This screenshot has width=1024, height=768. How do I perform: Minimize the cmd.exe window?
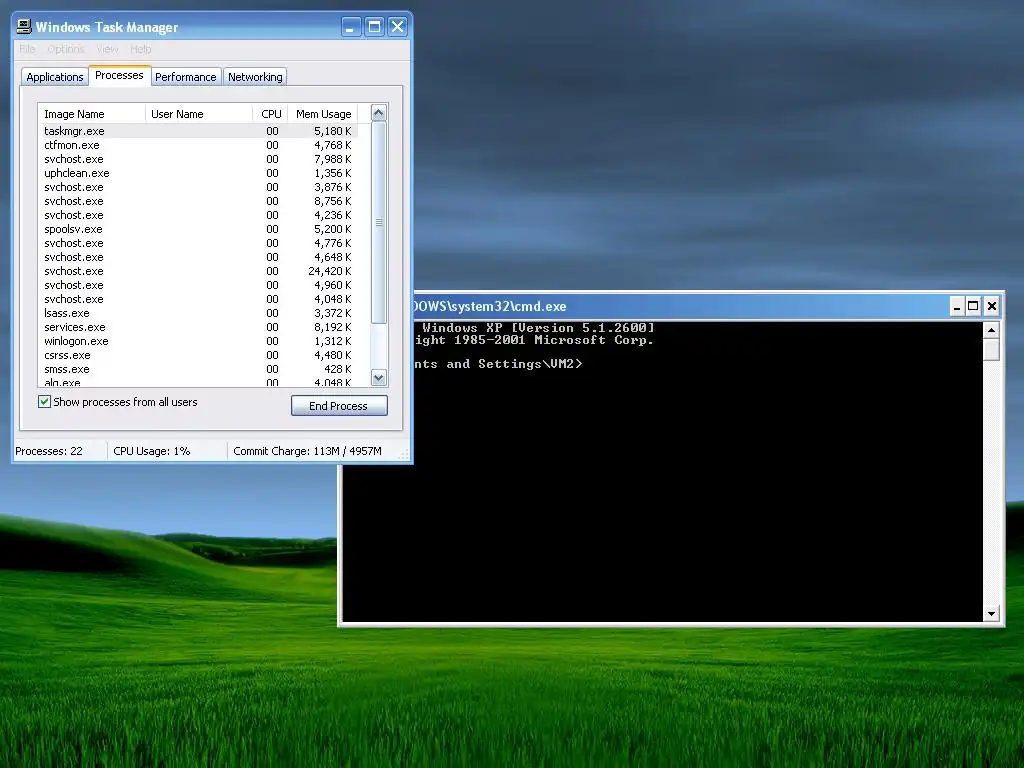[957, 306]
